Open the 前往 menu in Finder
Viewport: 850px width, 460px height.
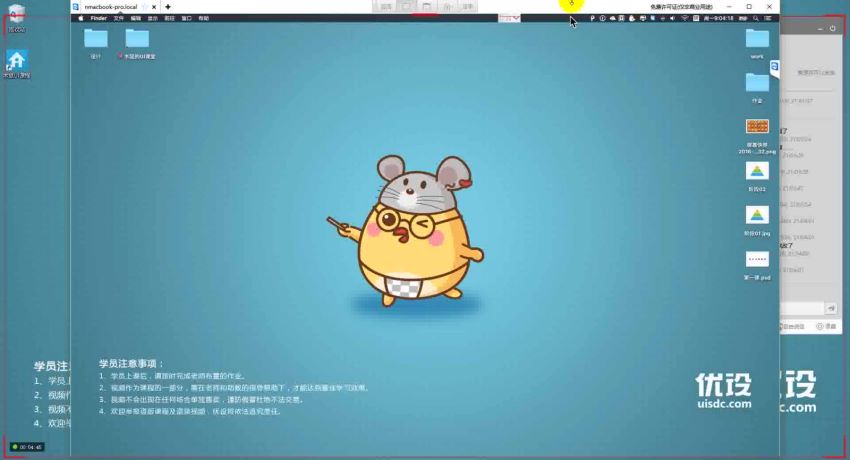pyautogui.click(x=170, y=18)
